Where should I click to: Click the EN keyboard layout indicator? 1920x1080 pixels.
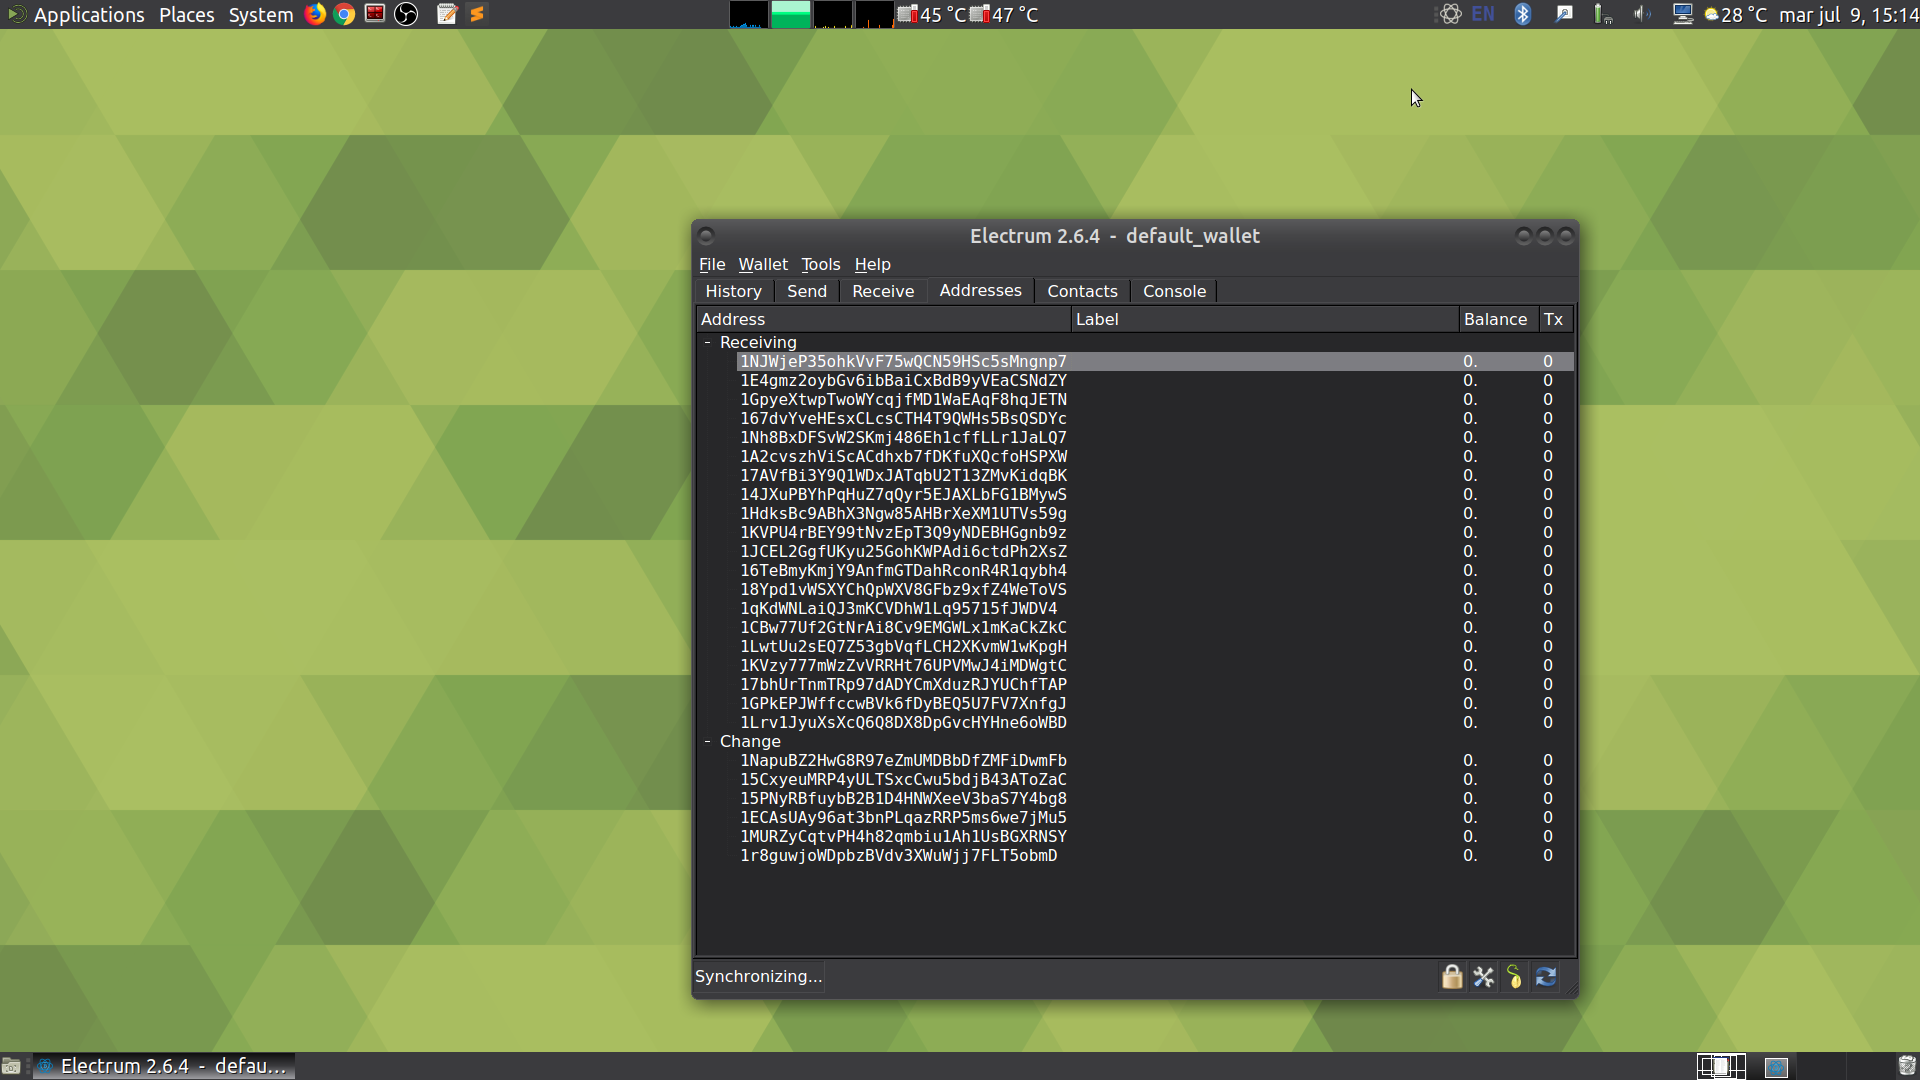click(x=1483, y=14)
